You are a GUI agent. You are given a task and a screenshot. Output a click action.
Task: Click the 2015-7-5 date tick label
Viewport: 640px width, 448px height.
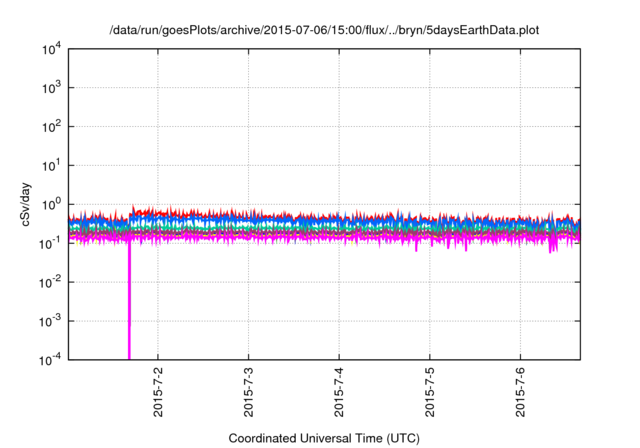430,392
